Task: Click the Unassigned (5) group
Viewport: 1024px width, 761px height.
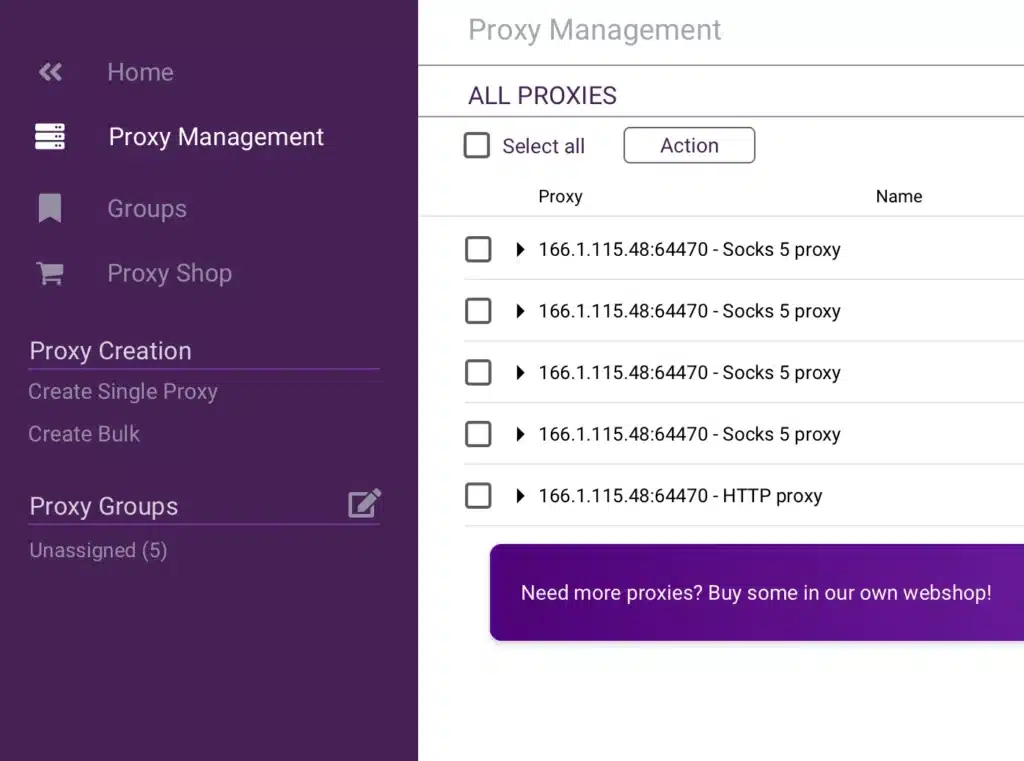Action: [x=98, y=550]
